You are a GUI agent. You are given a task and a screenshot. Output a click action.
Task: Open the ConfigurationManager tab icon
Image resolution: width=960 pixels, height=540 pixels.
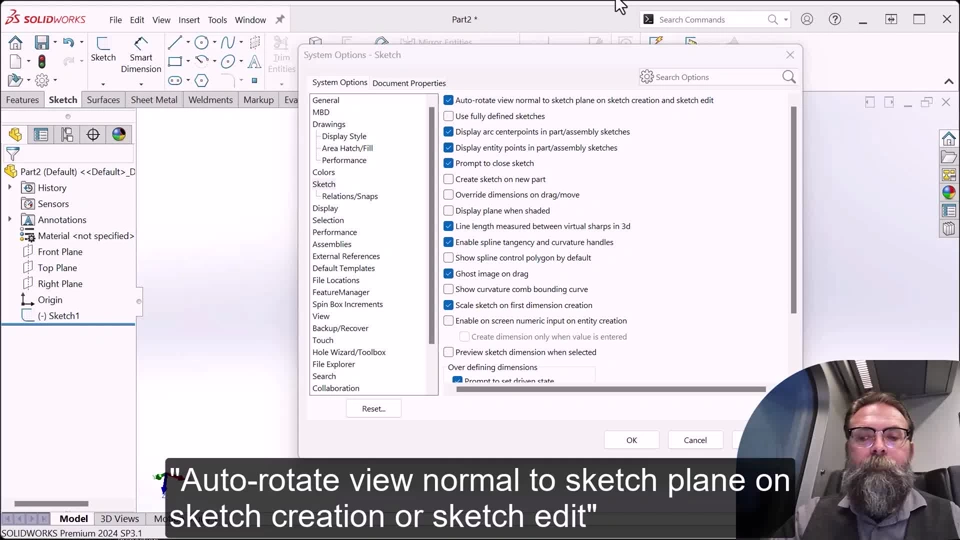67,134
